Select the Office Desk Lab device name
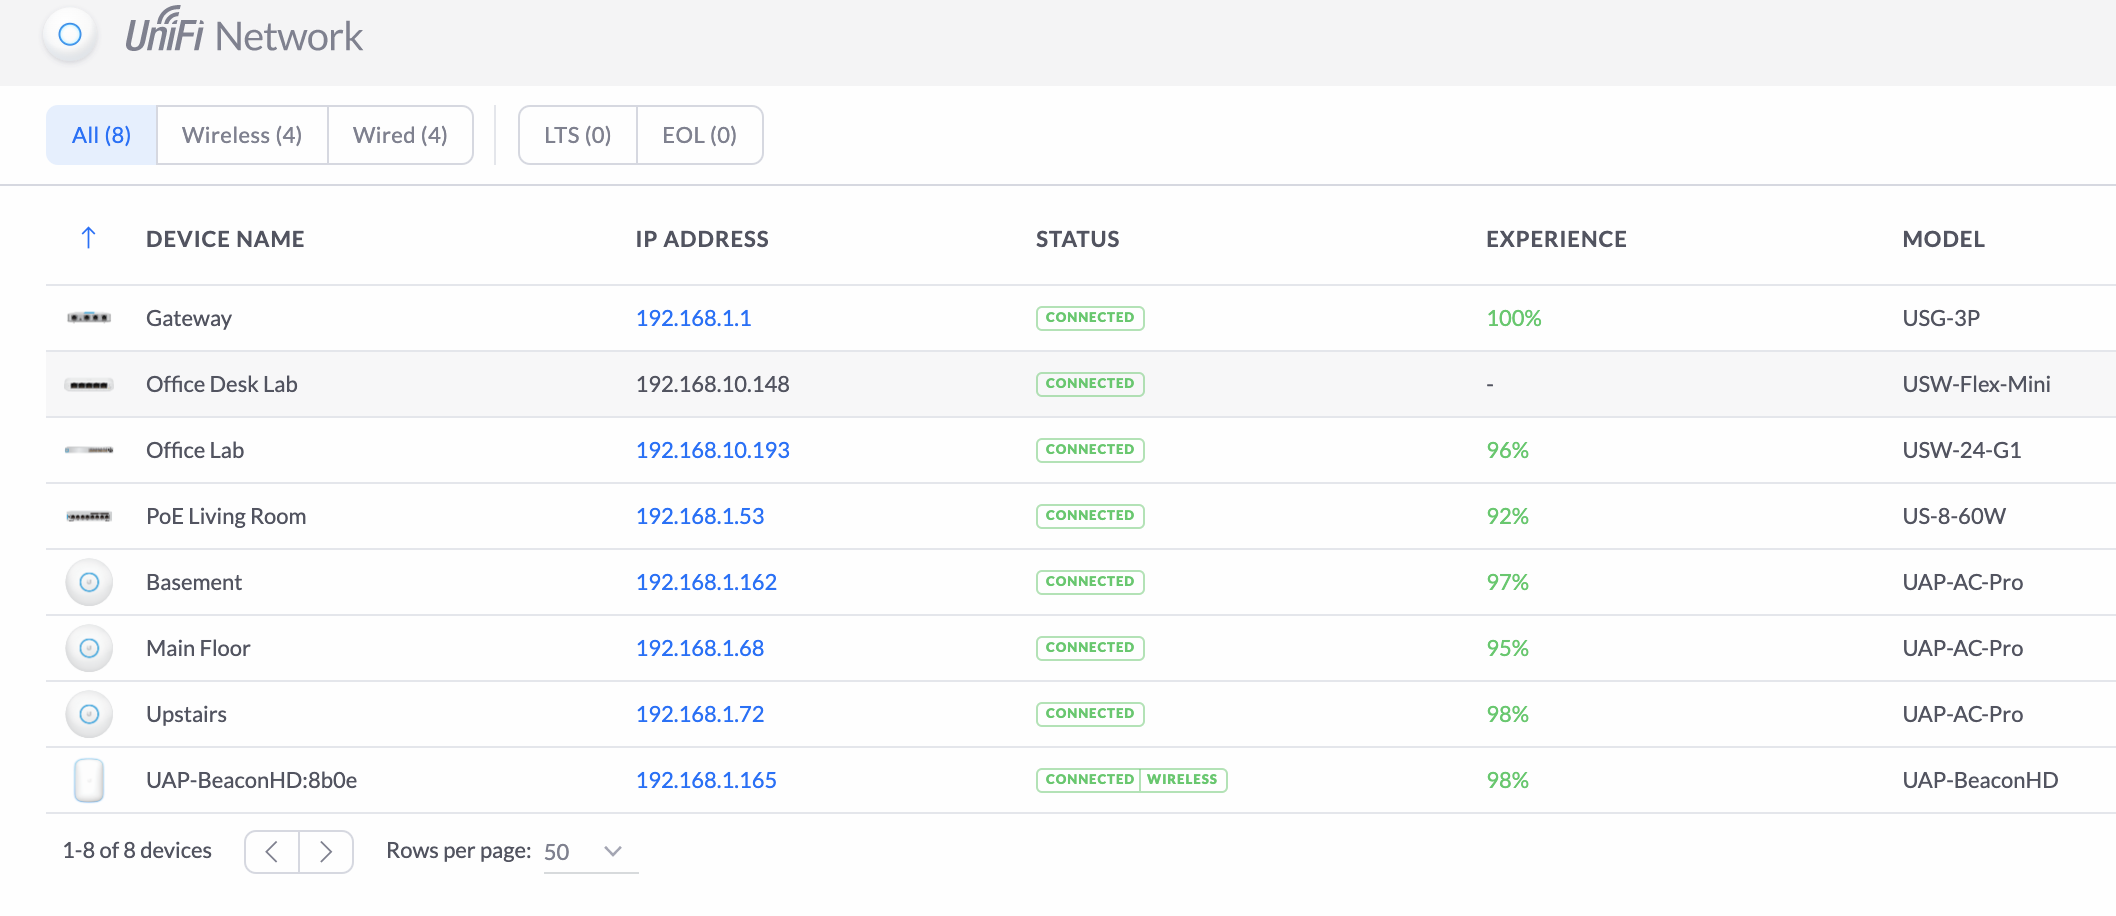 click(222, 384)
